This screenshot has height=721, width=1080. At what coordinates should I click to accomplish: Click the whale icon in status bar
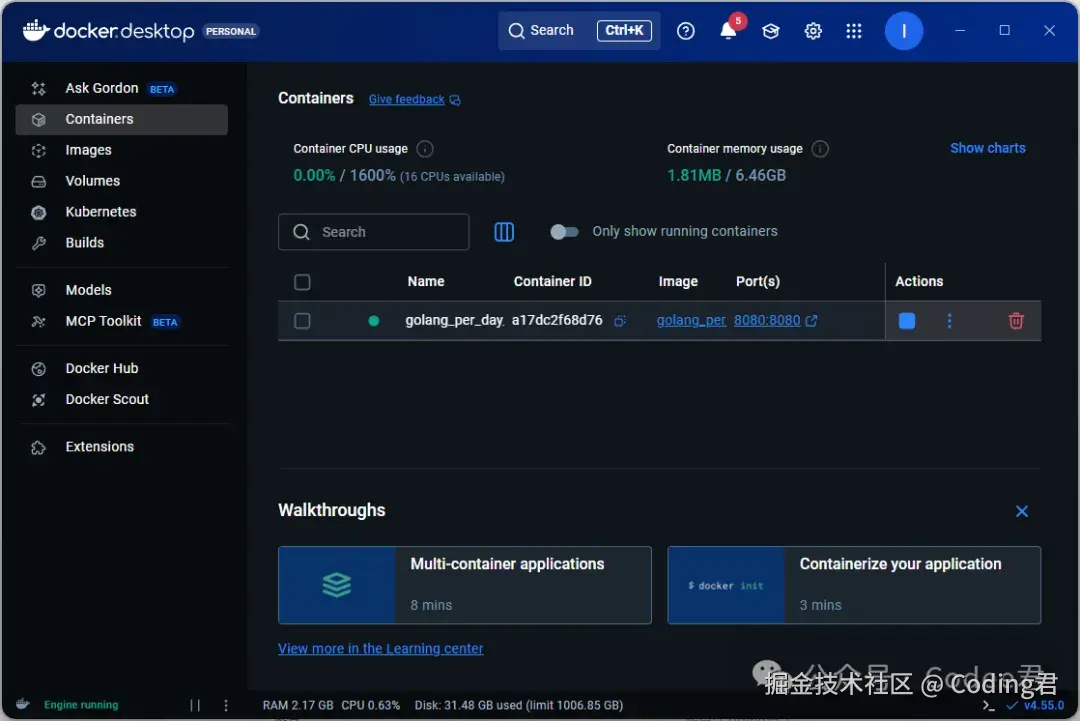23,704
